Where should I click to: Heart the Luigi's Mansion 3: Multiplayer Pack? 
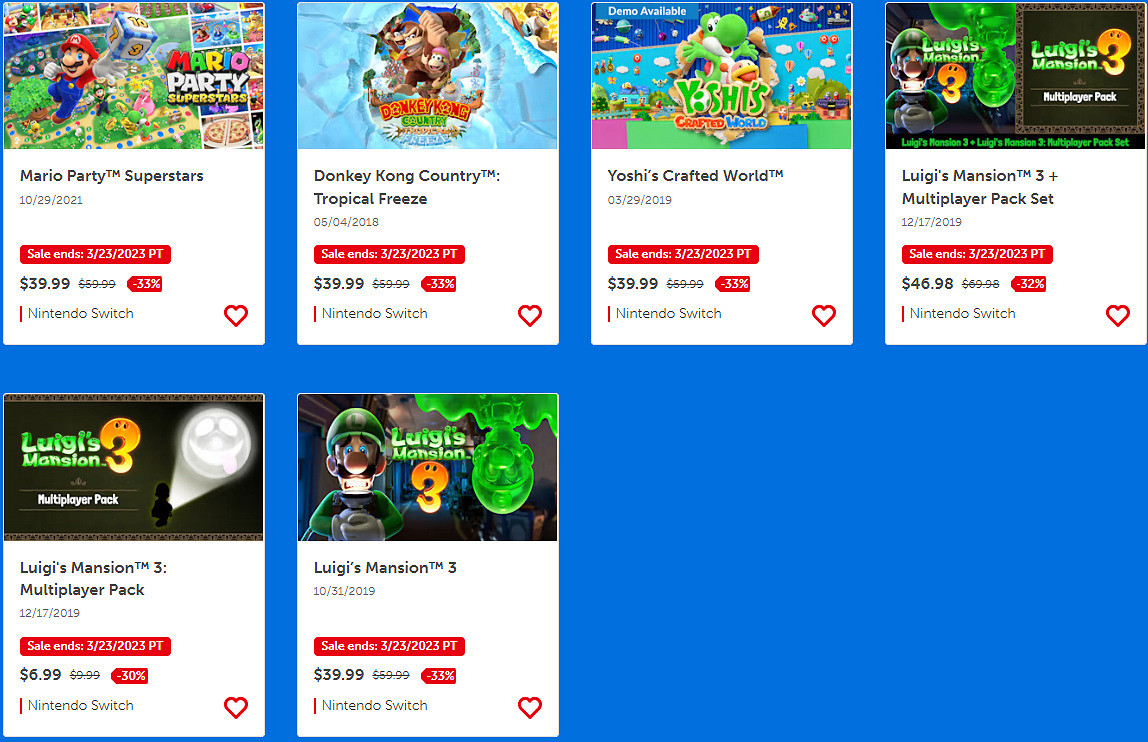[236, 708]
